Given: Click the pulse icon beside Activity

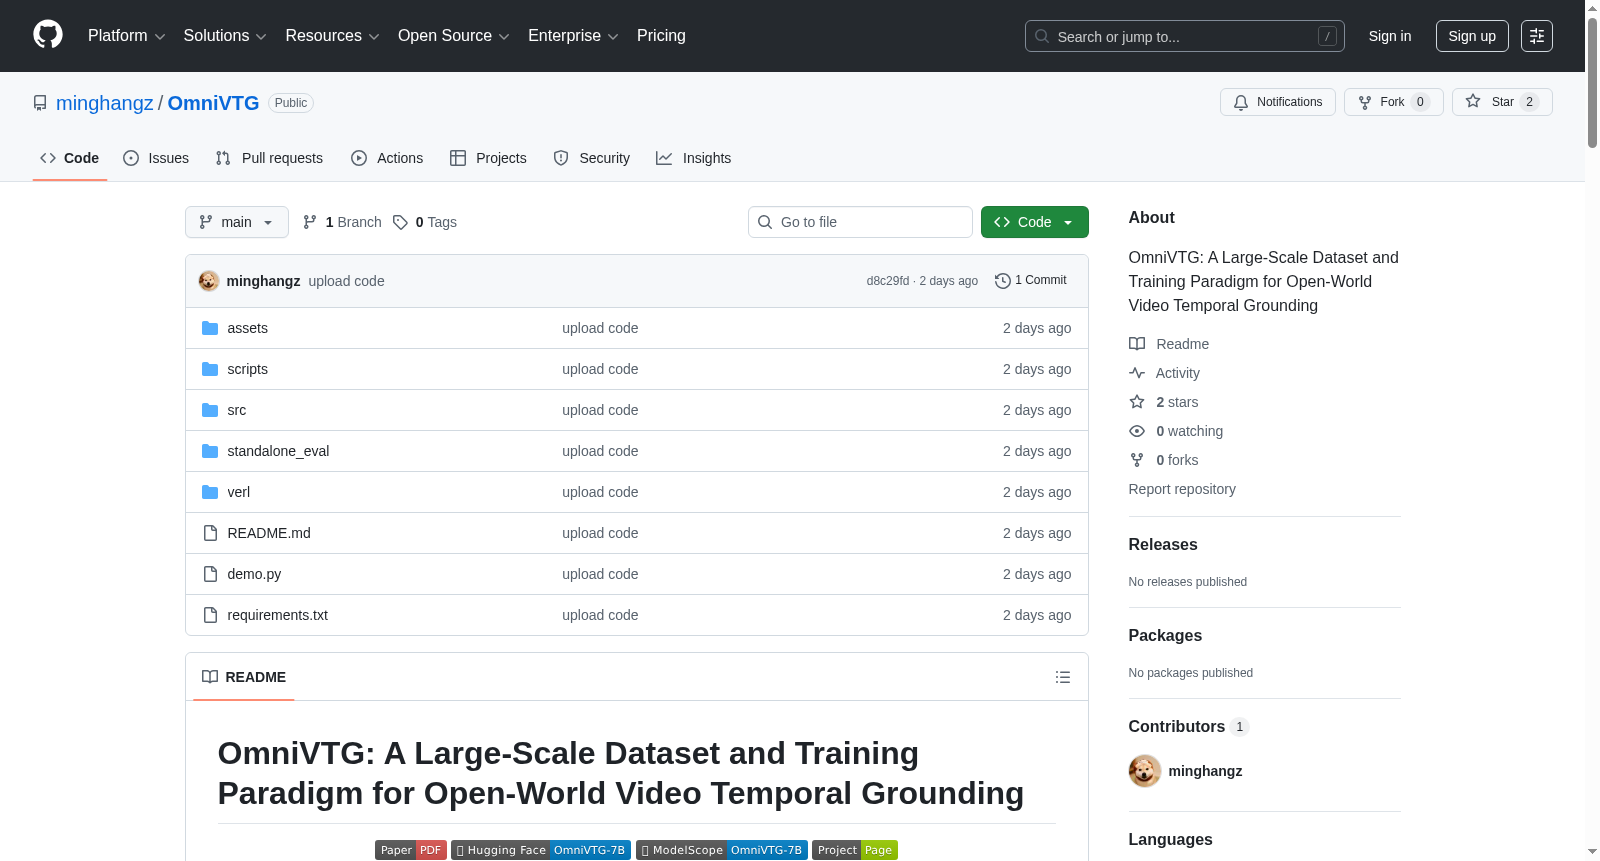Looking at the screenshot, I should (1137, 373).
